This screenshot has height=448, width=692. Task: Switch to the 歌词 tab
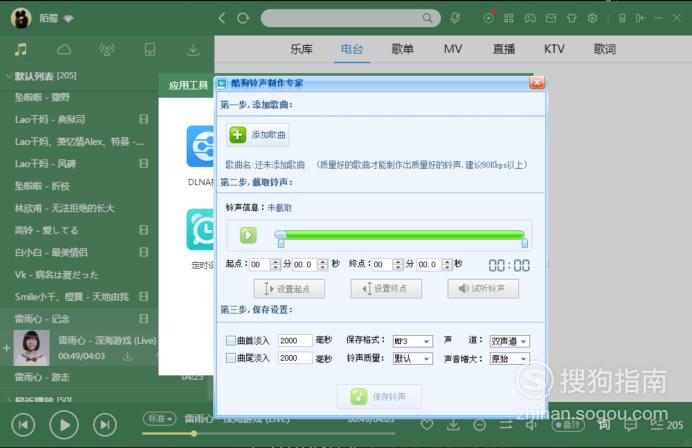(605, 49)
